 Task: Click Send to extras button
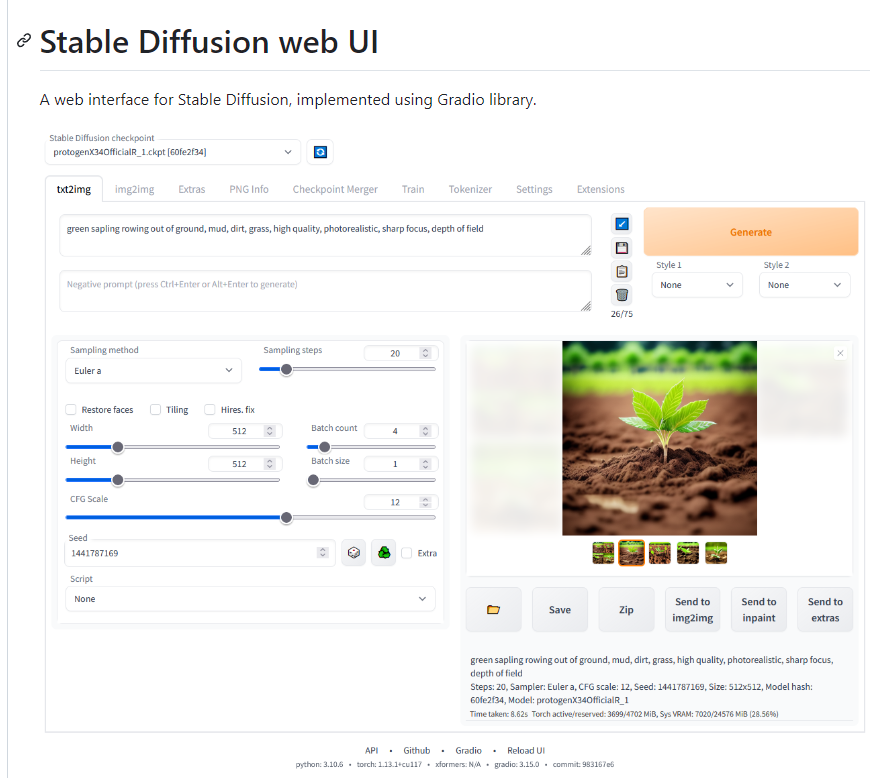825,610
